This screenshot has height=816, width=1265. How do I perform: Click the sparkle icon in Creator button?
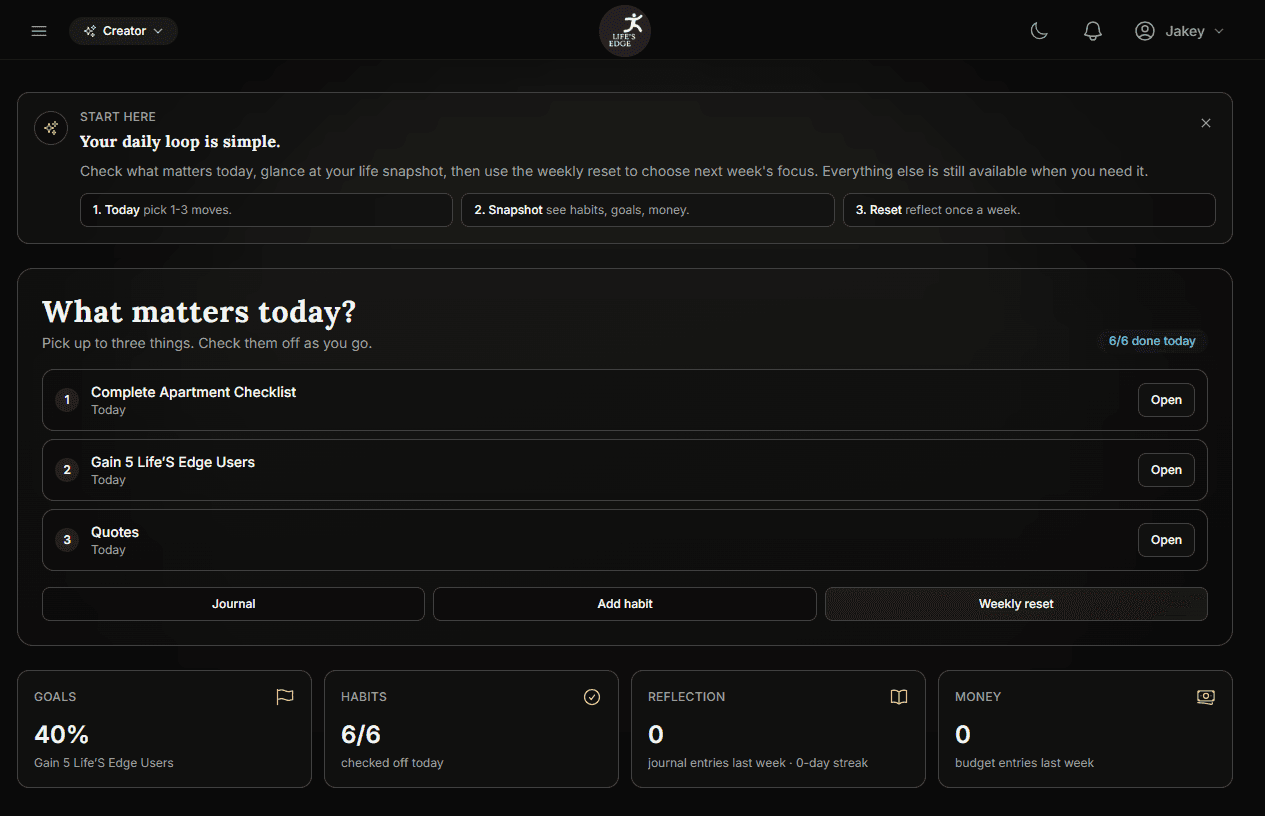click(90, 31)
